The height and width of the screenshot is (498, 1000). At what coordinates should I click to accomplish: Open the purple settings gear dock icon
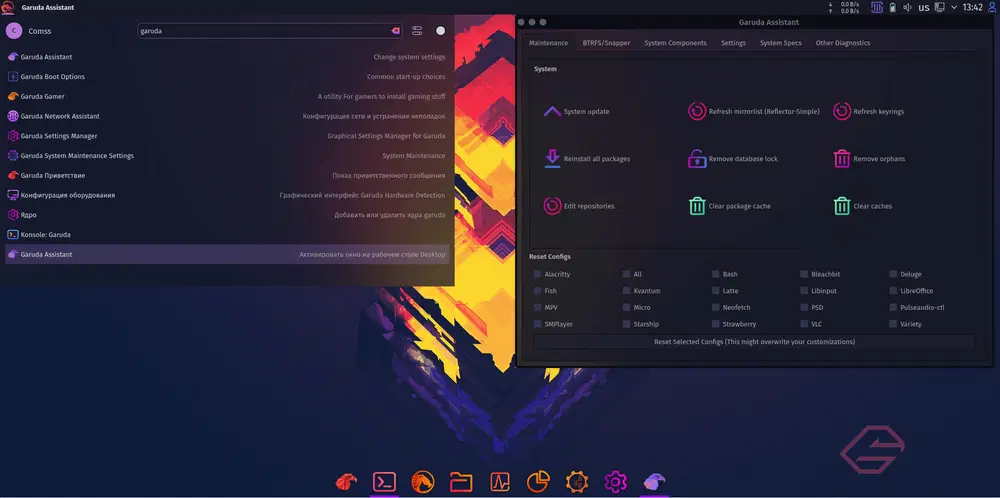click(x=615, y=481)
